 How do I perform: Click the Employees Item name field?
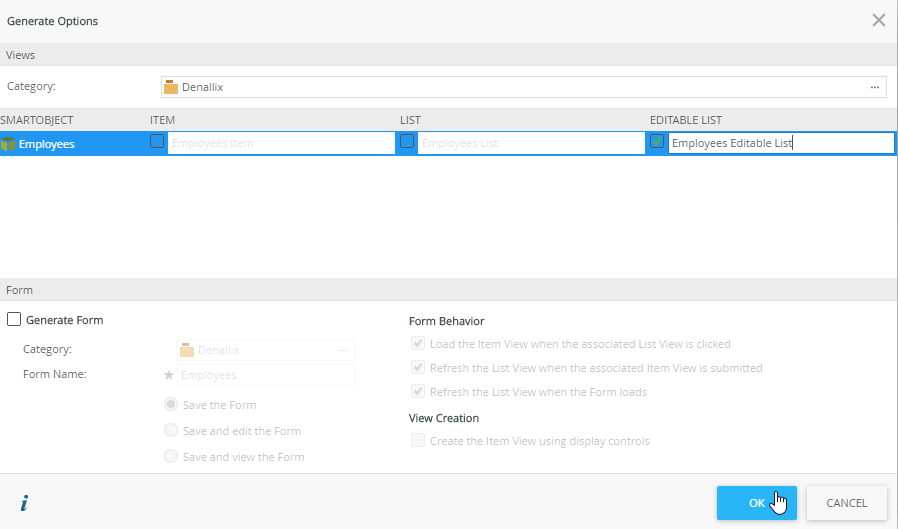[x=280, y=143]
